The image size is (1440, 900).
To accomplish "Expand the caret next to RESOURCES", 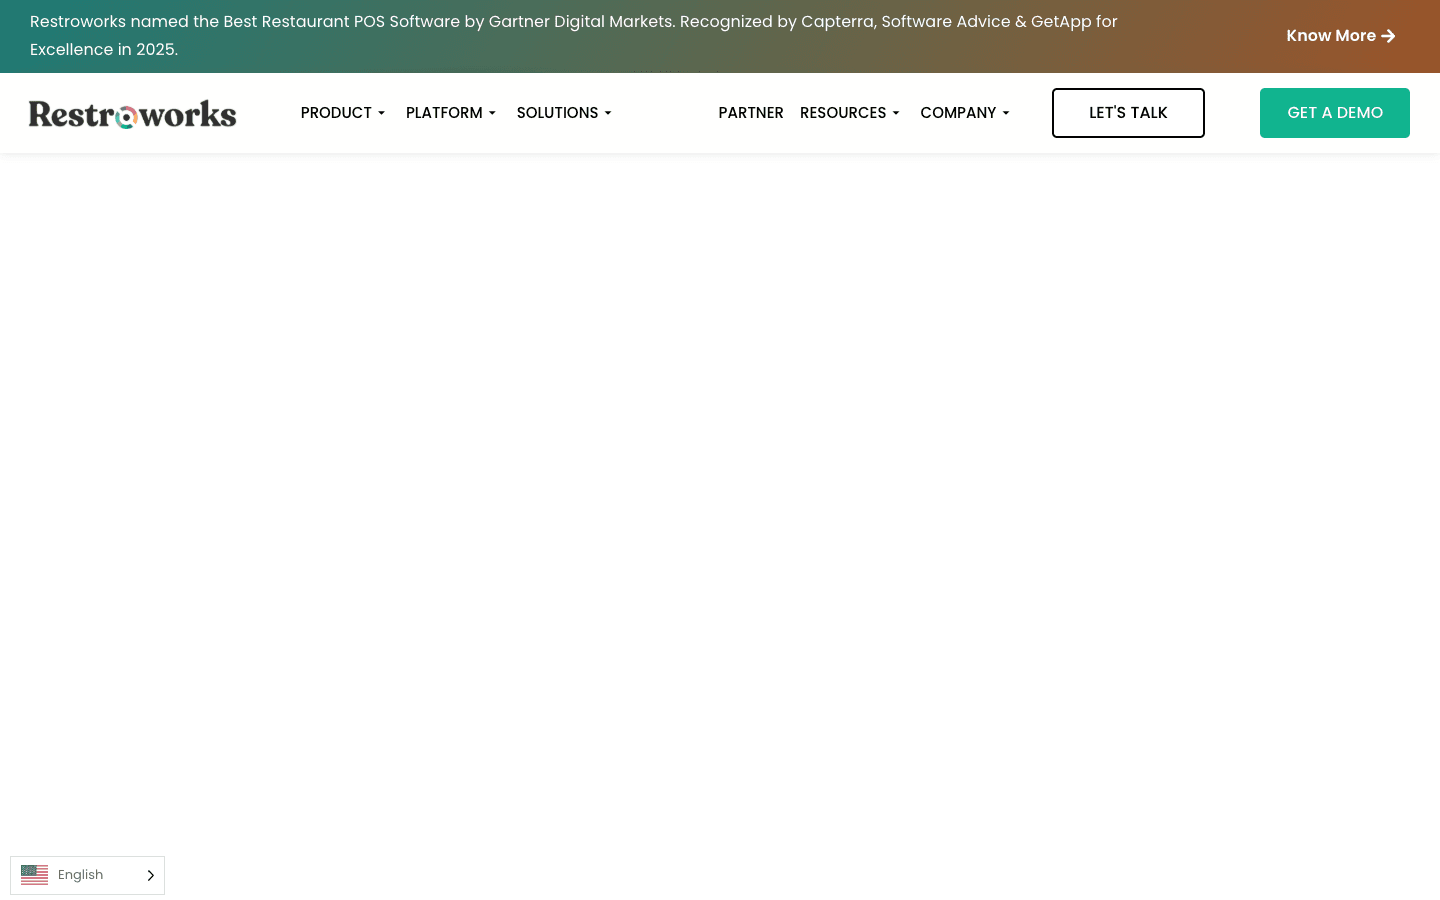I will 896,114.
